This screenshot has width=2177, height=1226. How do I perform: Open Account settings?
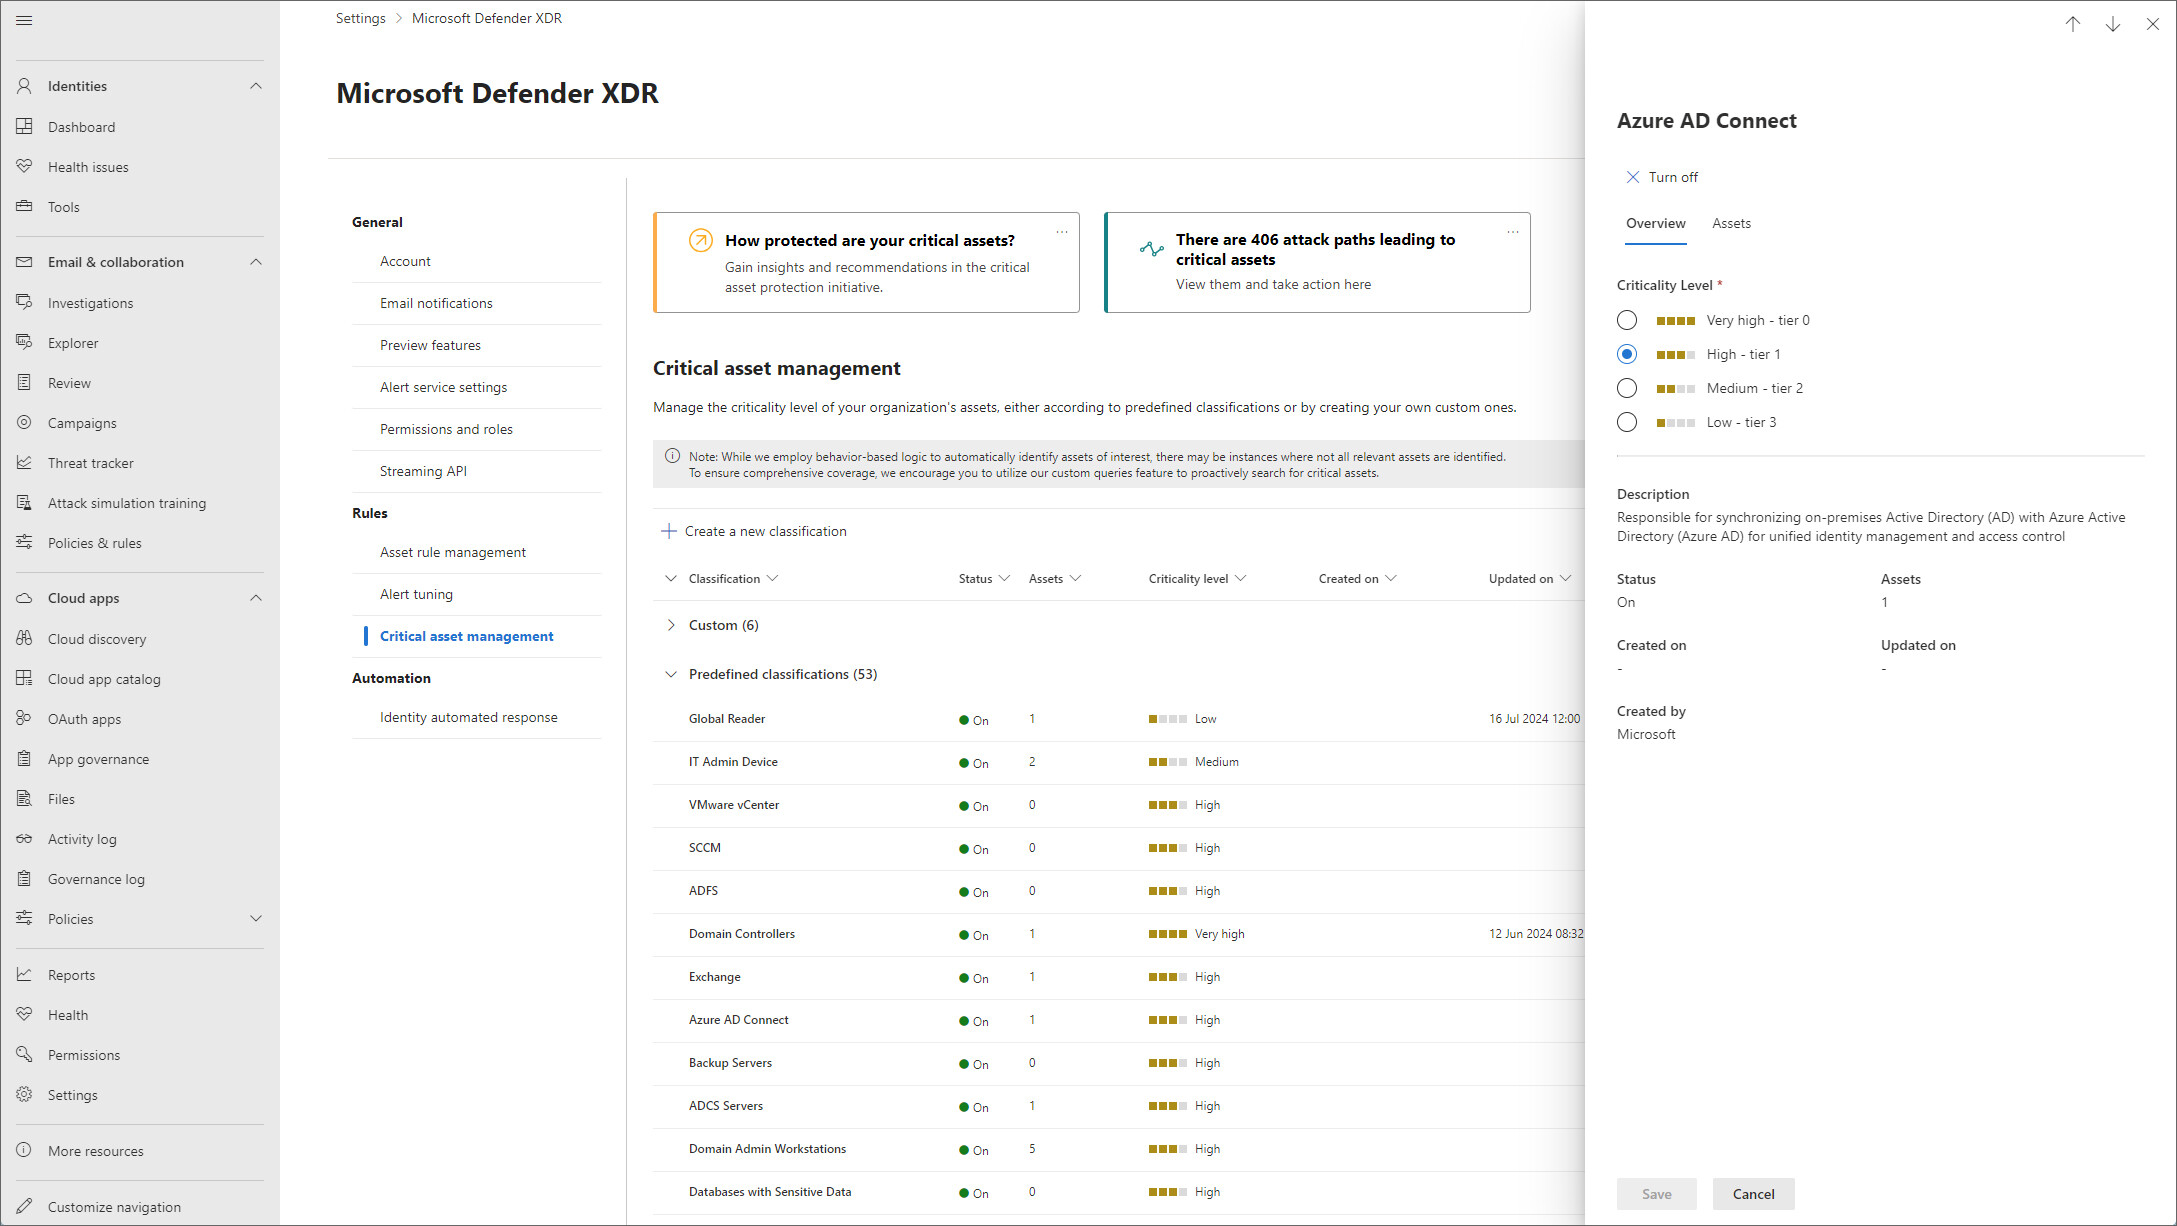(405, 261)
